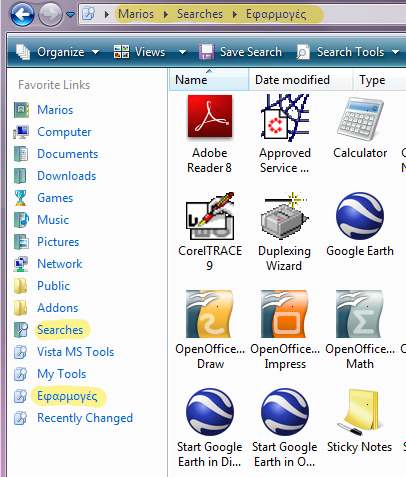Select the Adobe Reader 8 icon
The height and width of the screenshot is (477, 406).
point(210,116)
